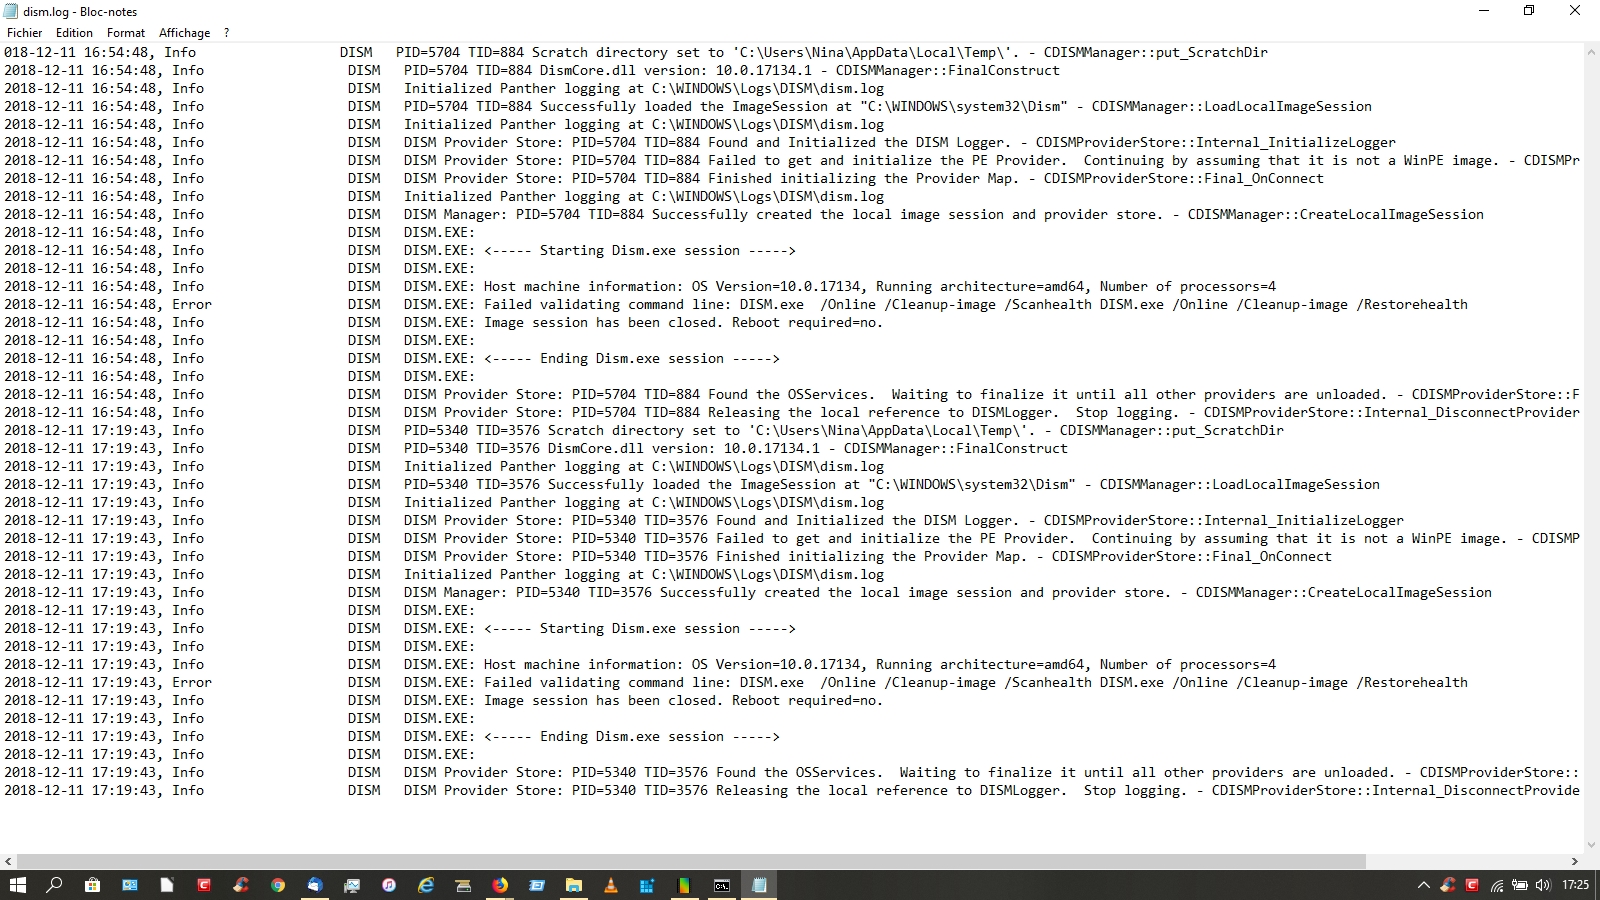Open File Explorer from the taskbar

574,885
